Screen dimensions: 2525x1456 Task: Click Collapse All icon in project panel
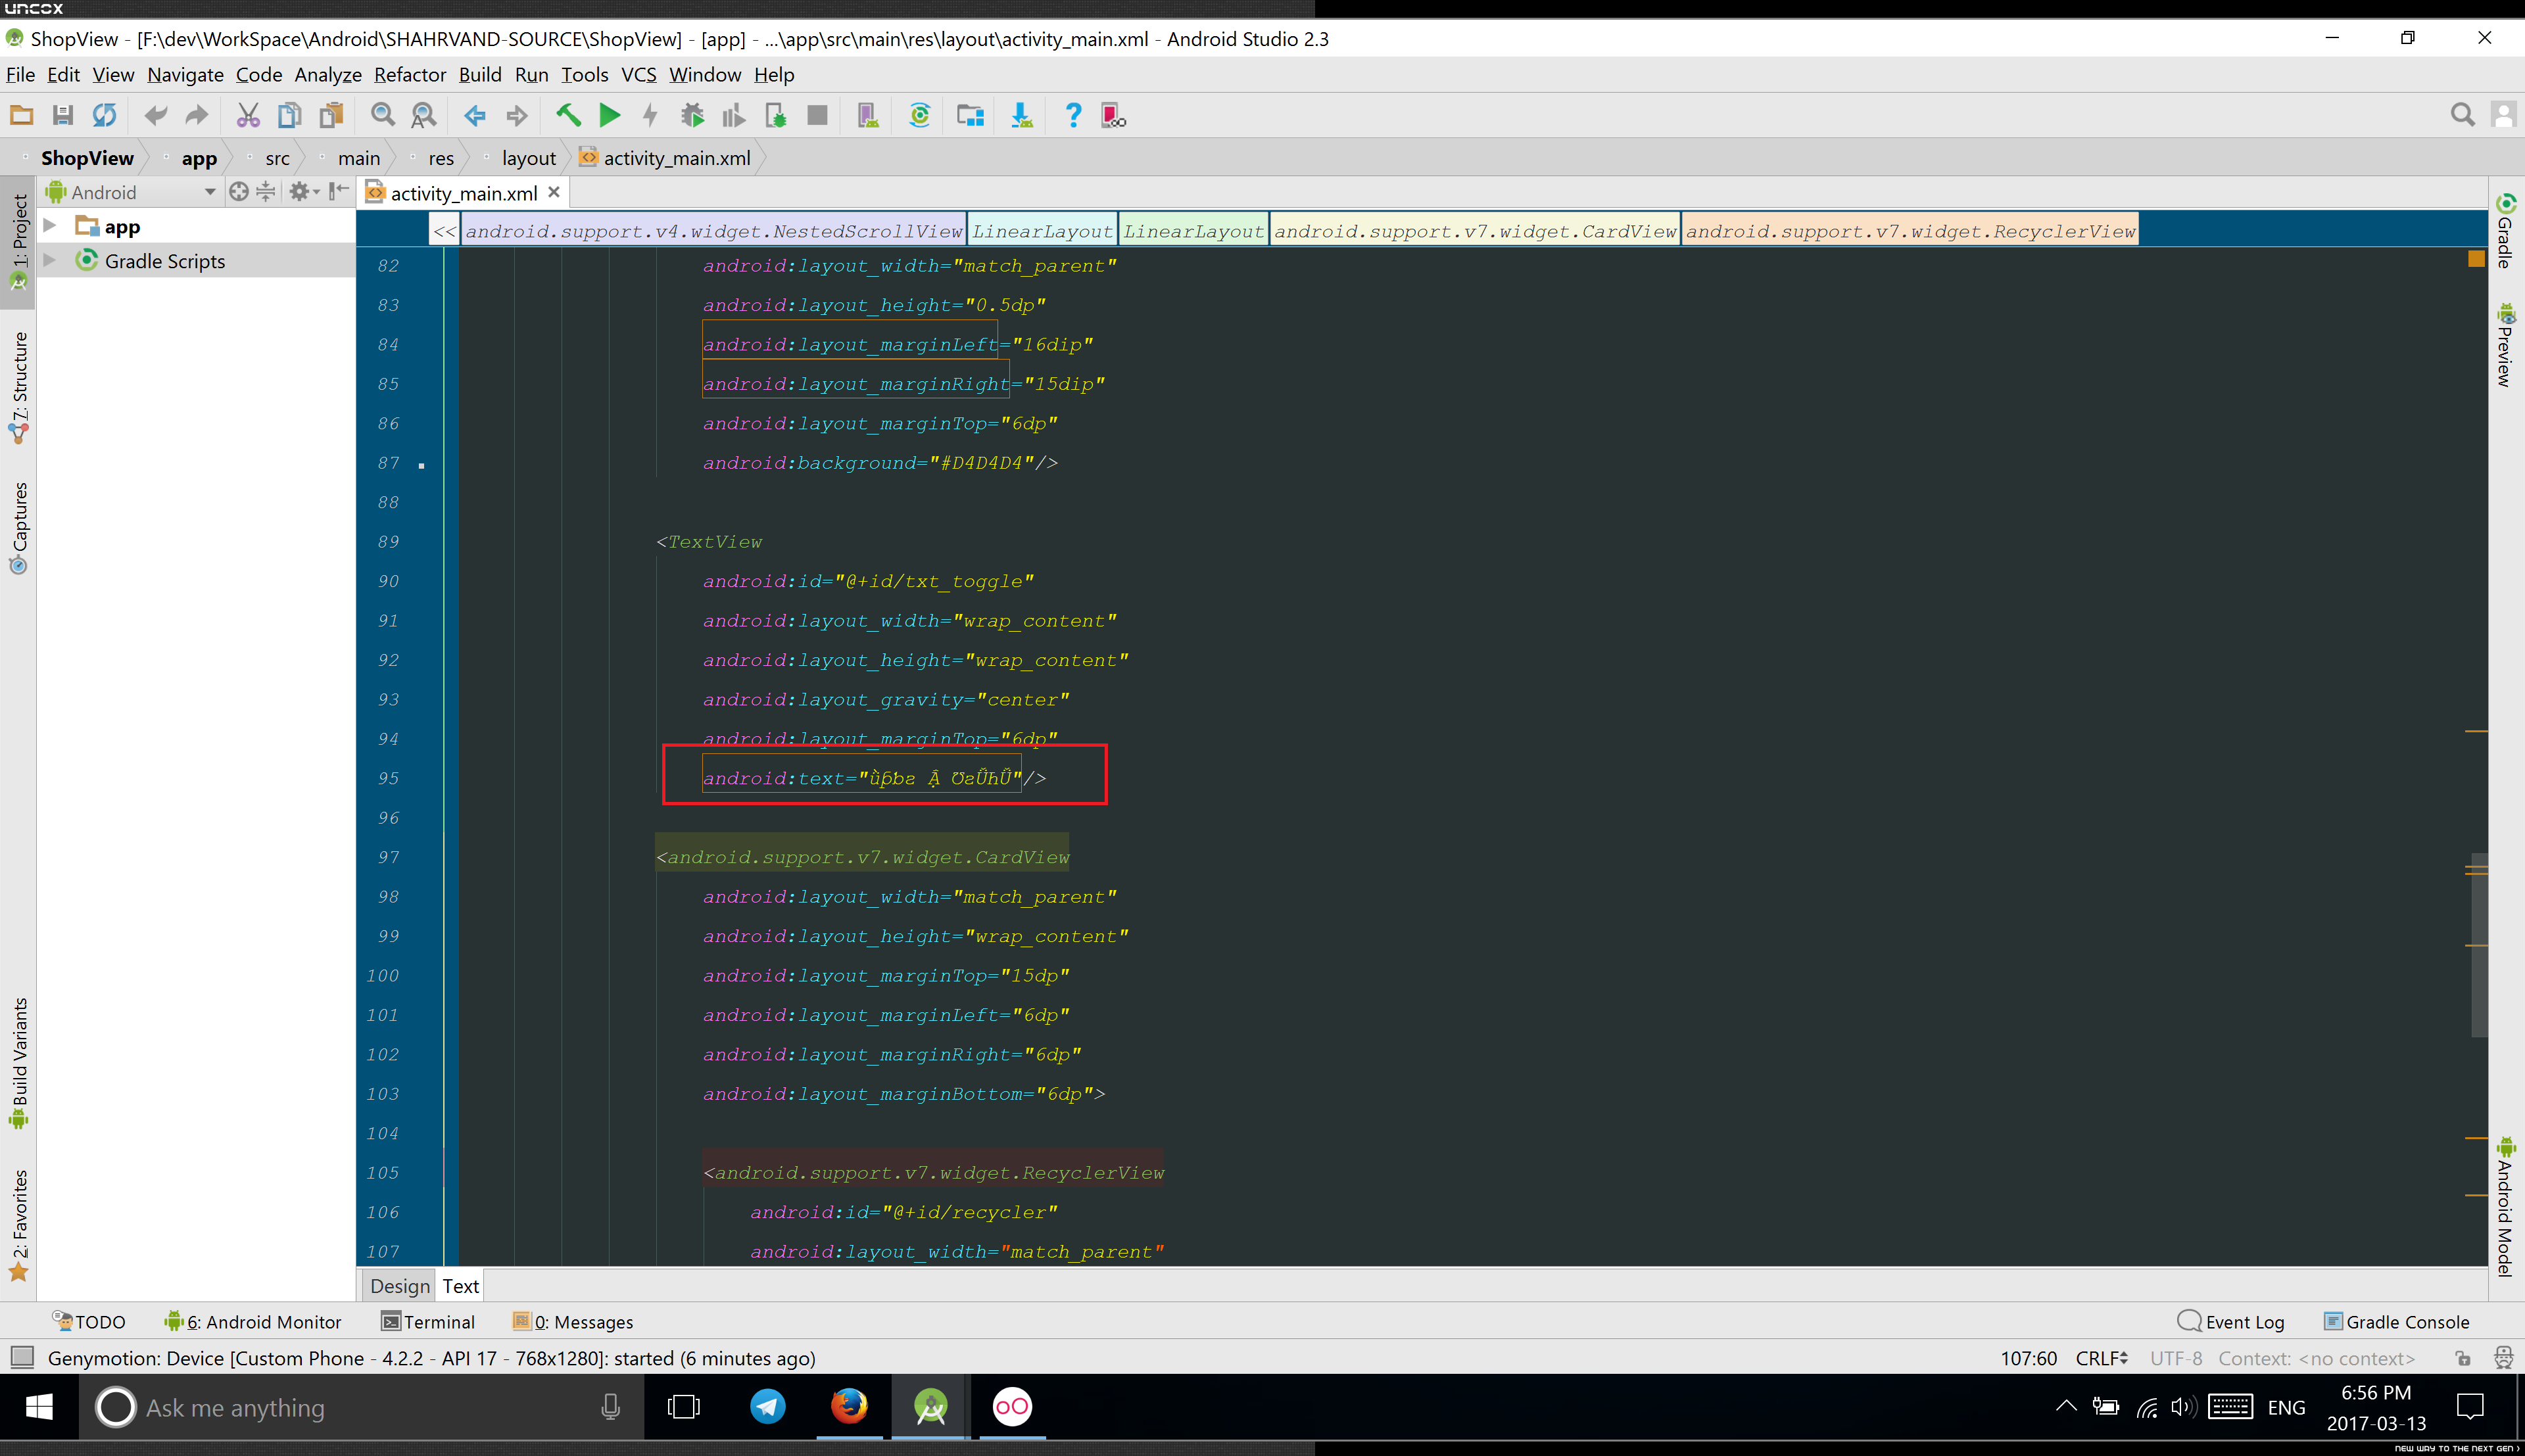point(266,191)
